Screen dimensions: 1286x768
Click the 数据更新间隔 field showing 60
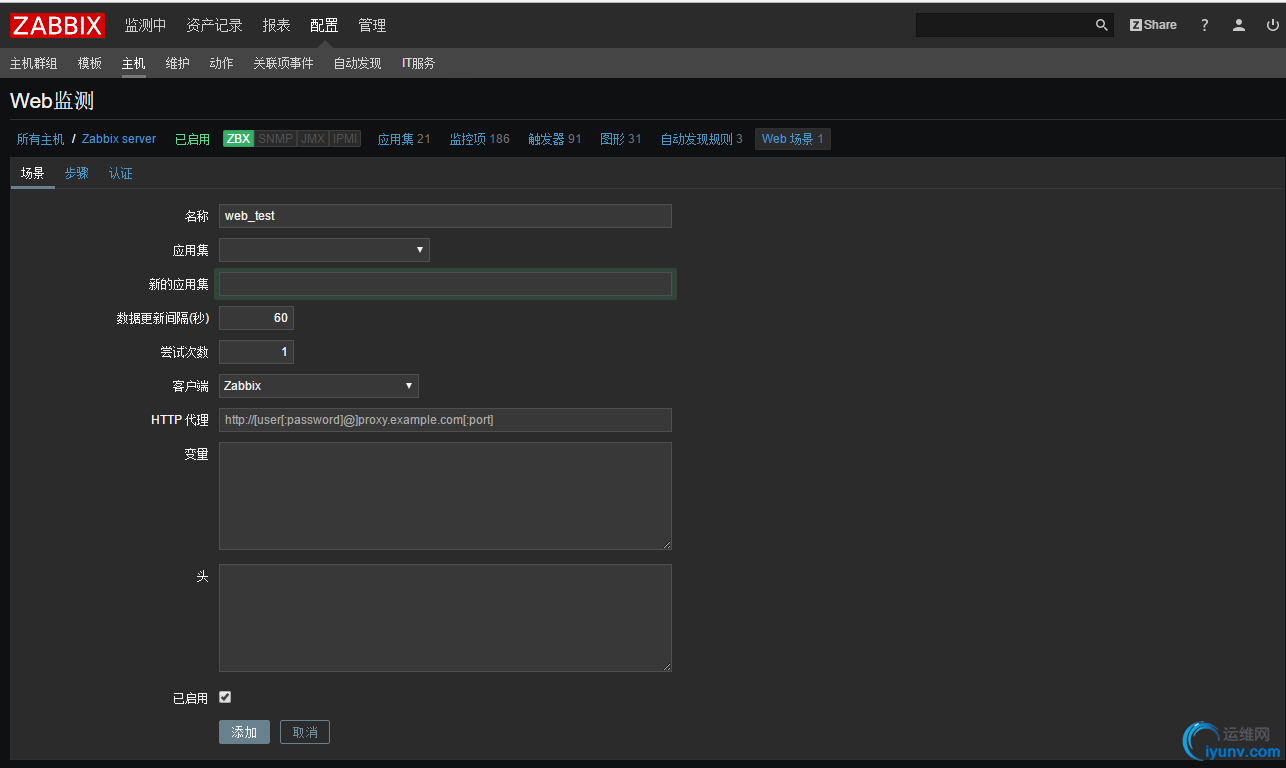[x=256, y=318]
